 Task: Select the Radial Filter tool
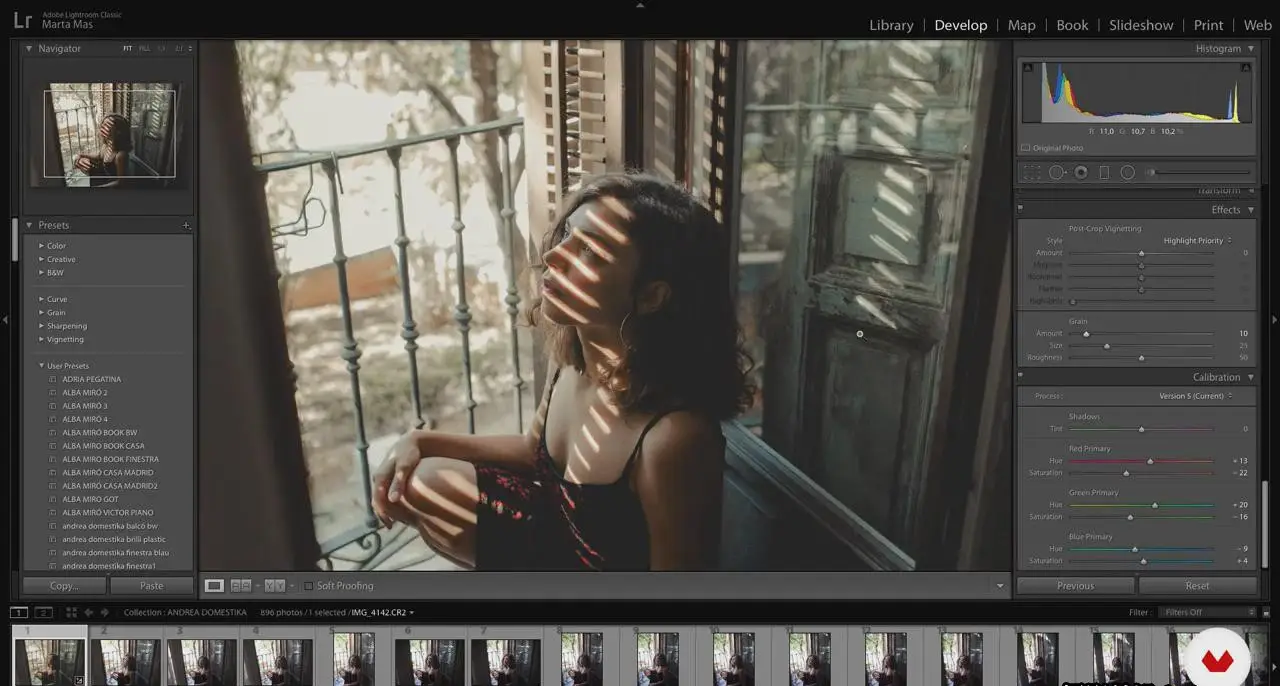(1128, 173)
